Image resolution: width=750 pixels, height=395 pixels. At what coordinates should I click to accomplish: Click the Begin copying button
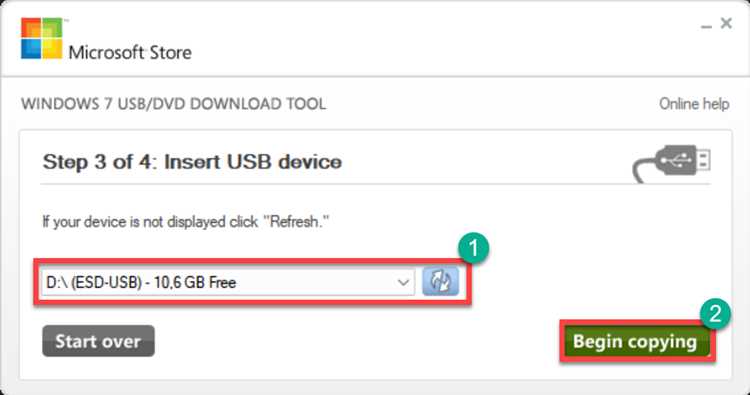pos(635,341)
